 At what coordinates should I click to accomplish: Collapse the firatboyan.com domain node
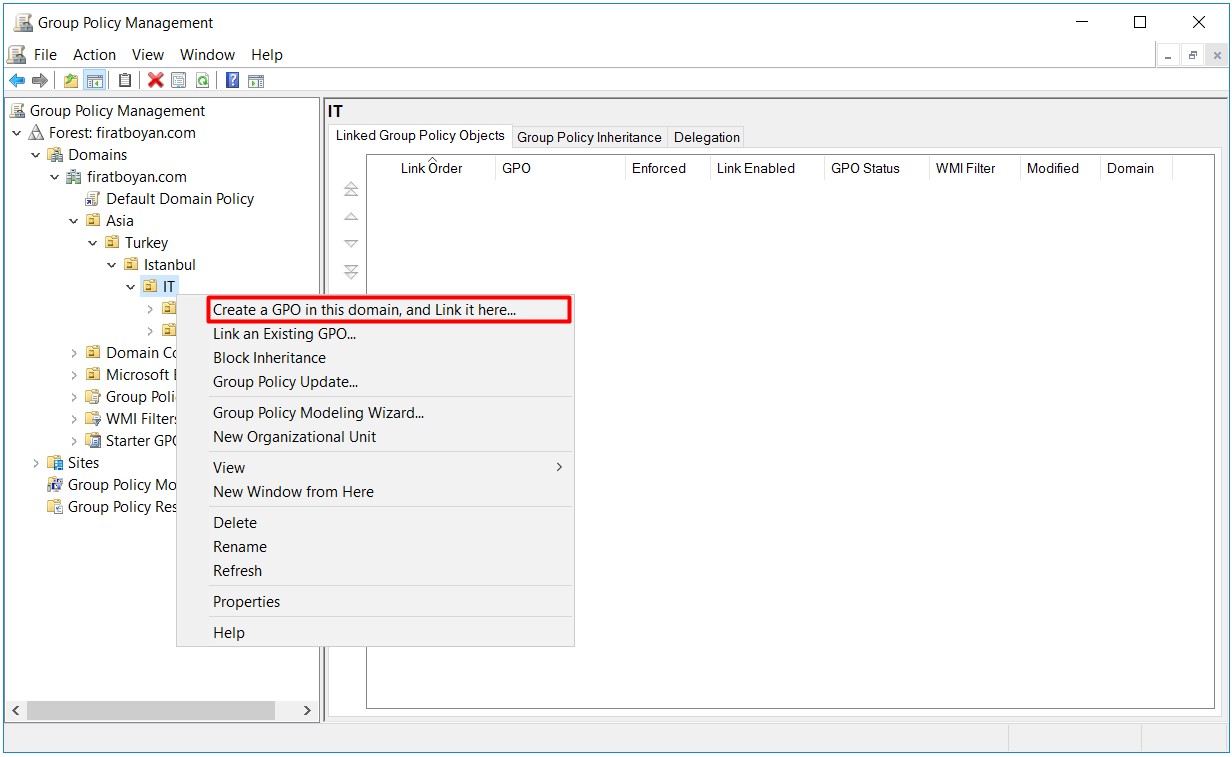click(55, 177)
